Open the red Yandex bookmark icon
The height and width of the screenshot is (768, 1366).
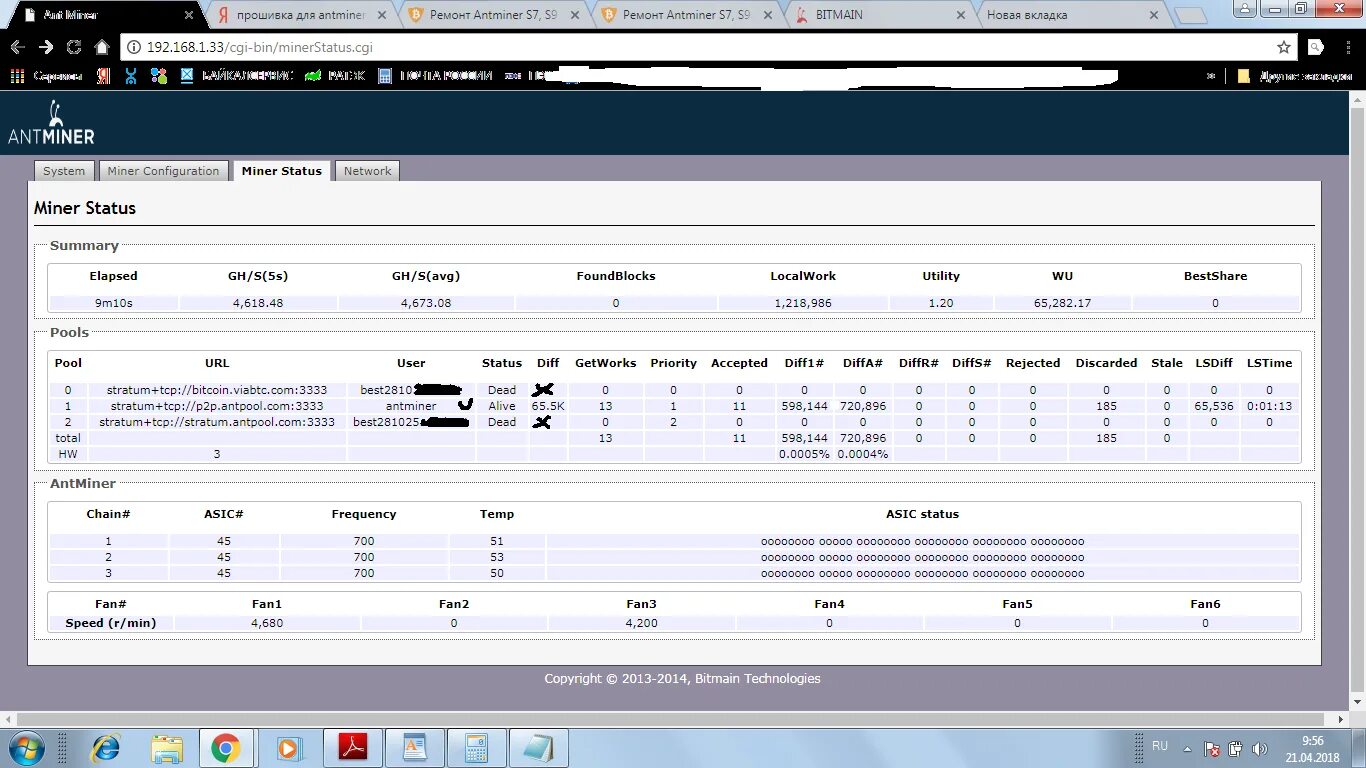pyautogui.click(x=103, y=75)
